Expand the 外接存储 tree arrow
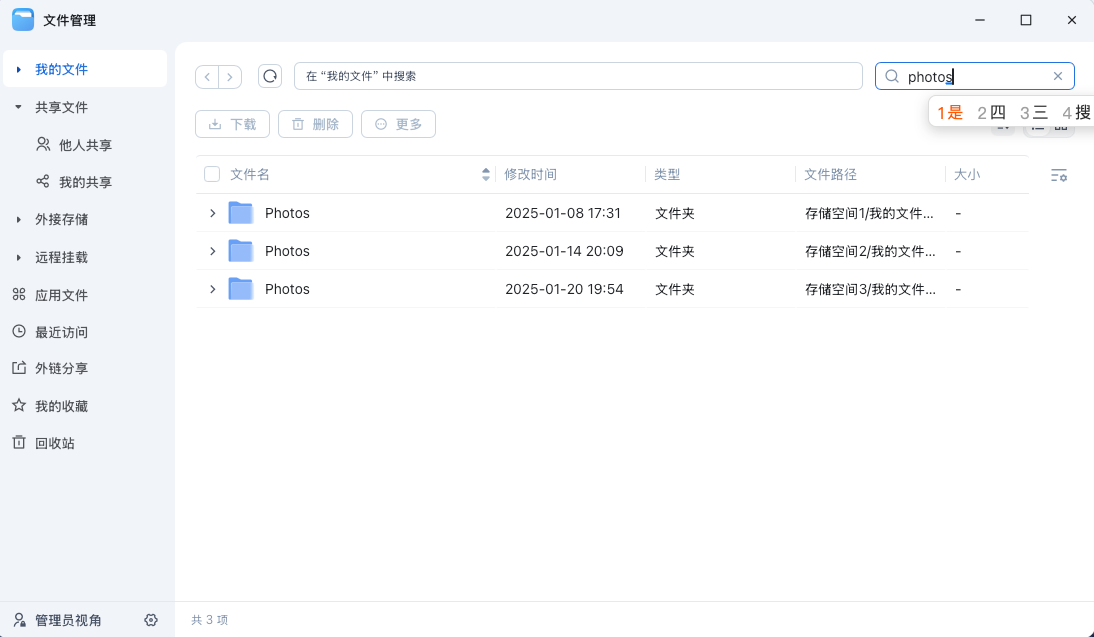 [x=19, y=220]
